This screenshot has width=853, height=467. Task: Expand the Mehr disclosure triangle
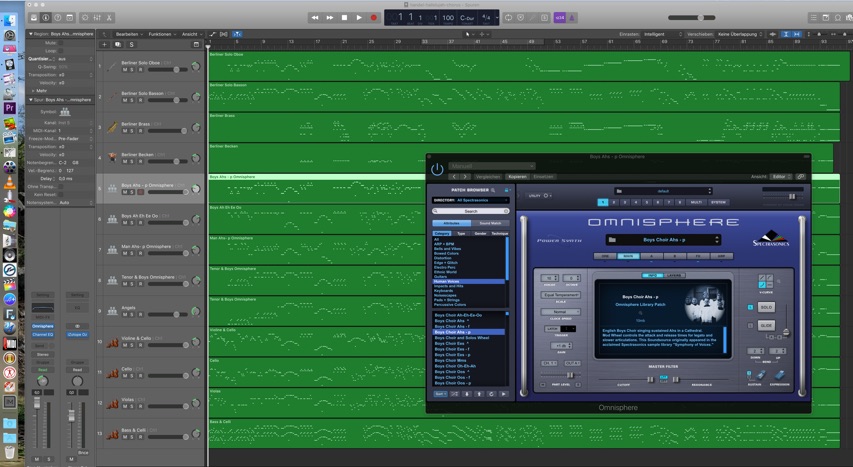[31, 90]
